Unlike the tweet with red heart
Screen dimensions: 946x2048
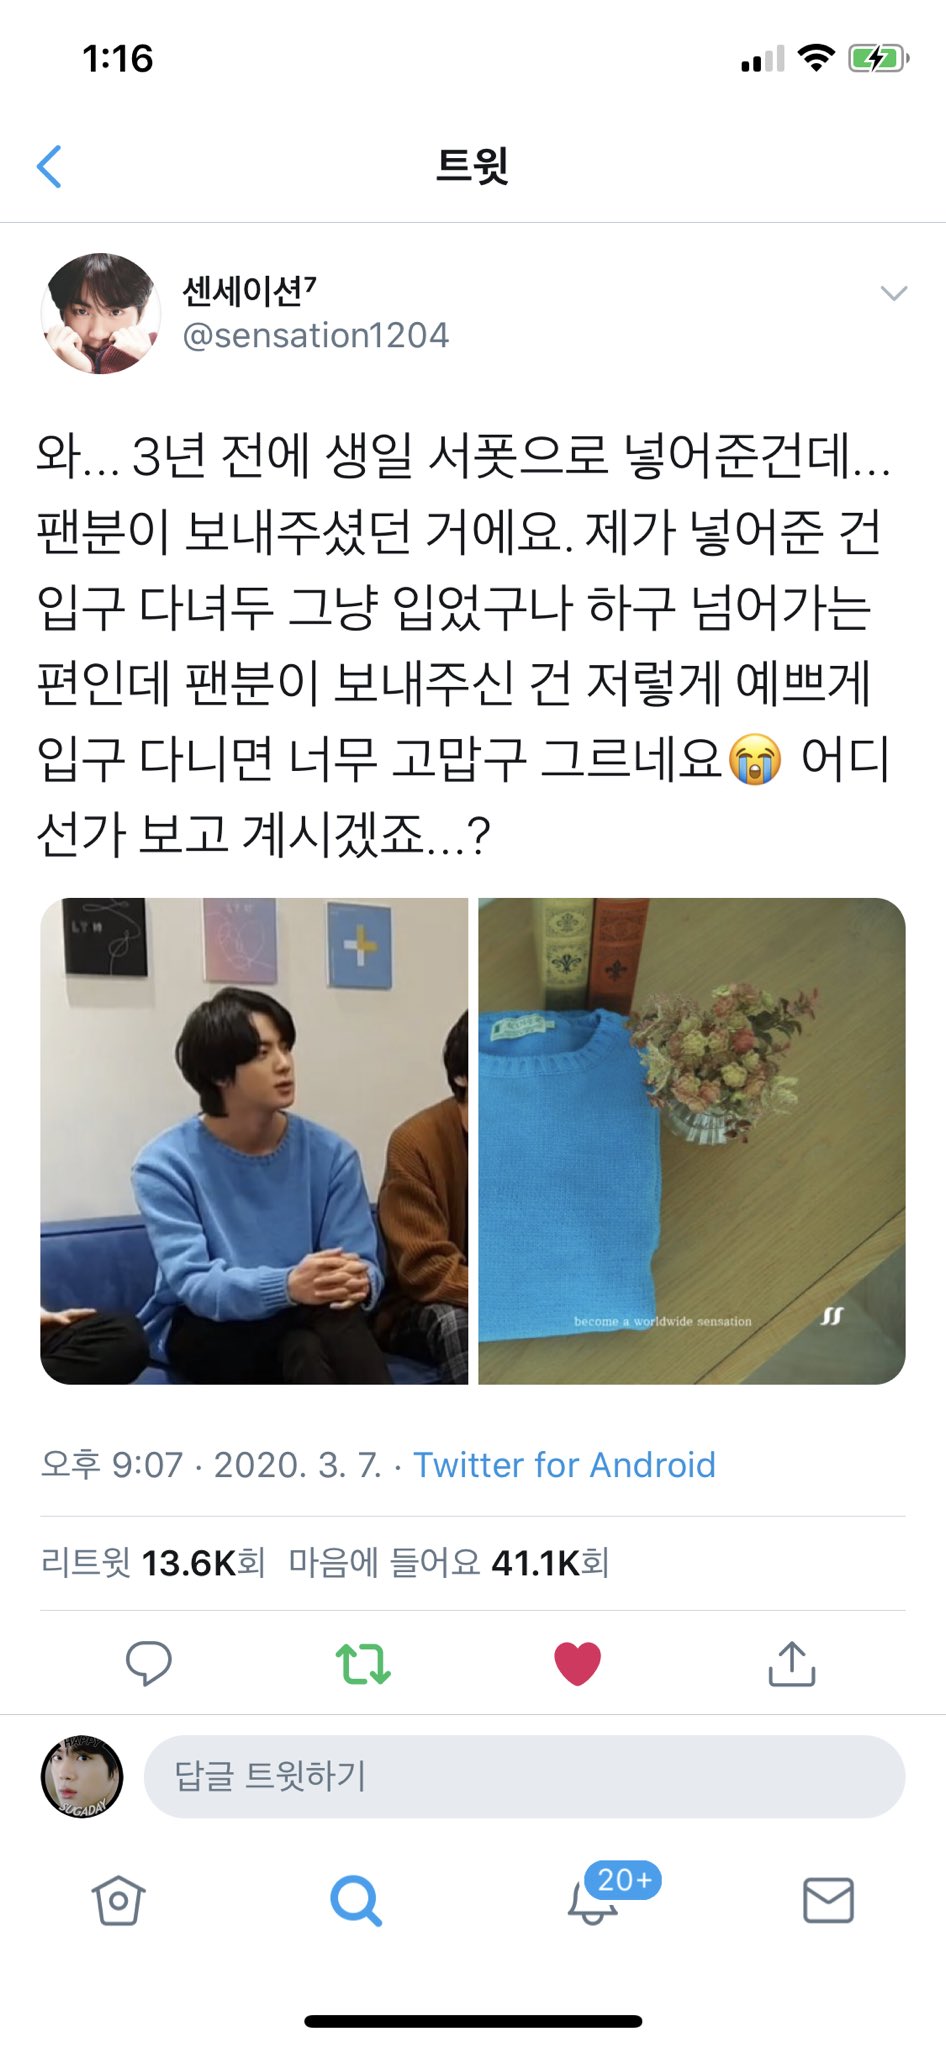tap(577, 1664)
